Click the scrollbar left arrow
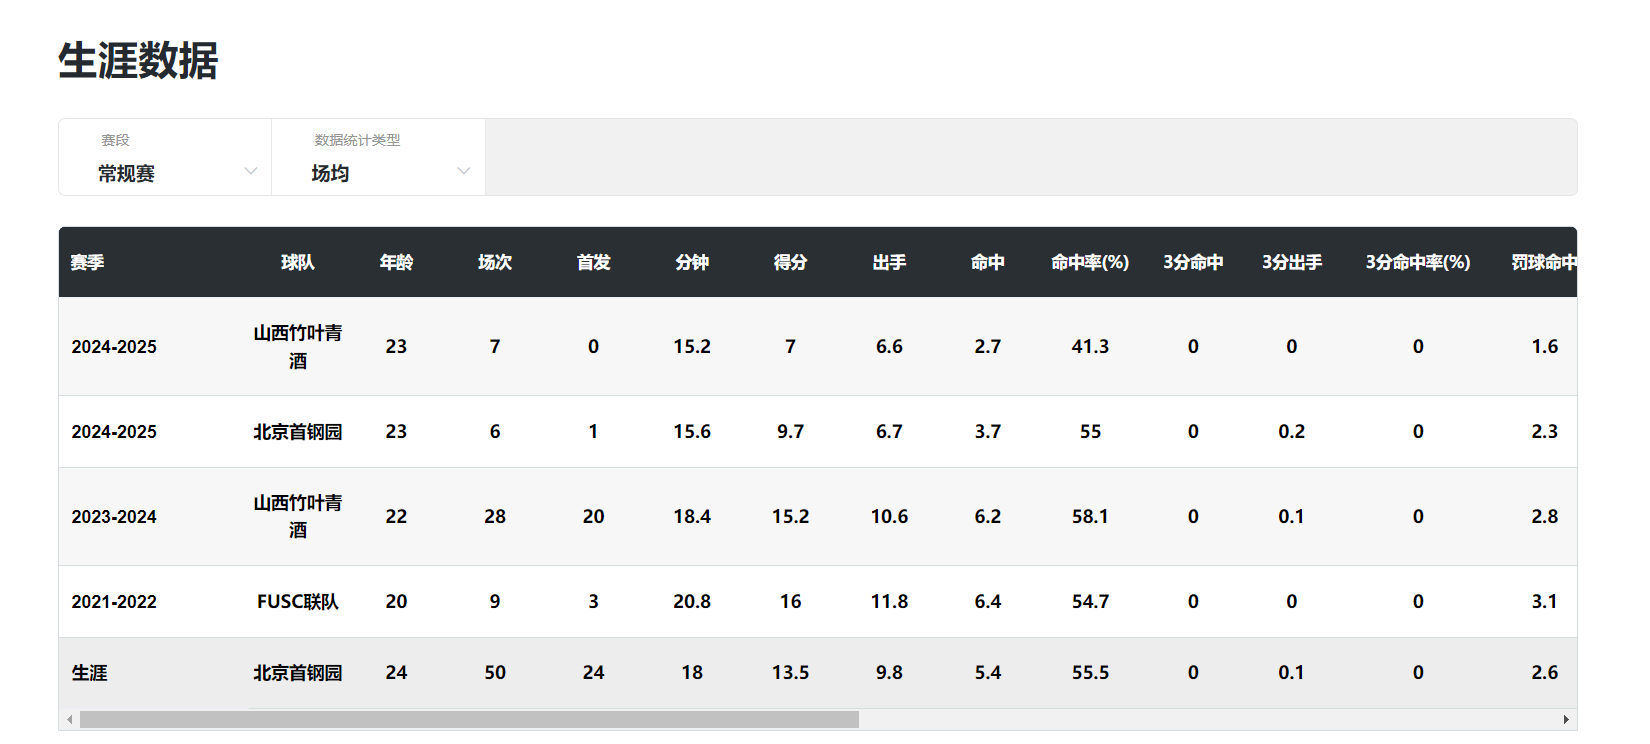This screenshot has width=1650, height=744. pos(69,720)
